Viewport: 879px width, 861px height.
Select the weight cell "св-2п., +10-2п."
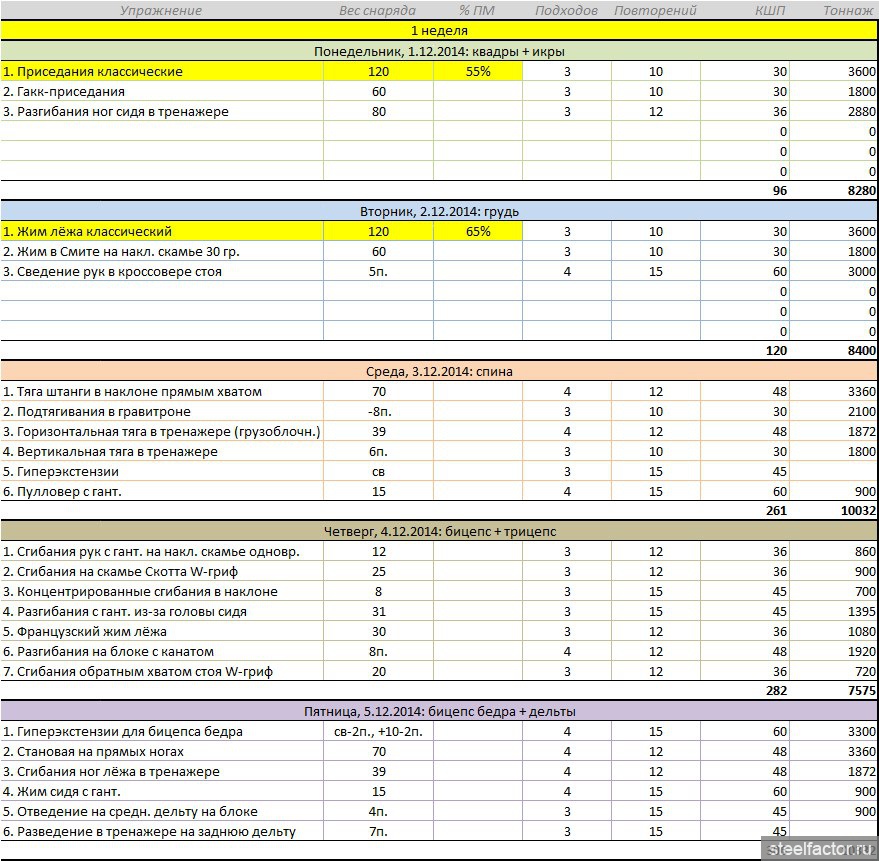coord(378,732)
